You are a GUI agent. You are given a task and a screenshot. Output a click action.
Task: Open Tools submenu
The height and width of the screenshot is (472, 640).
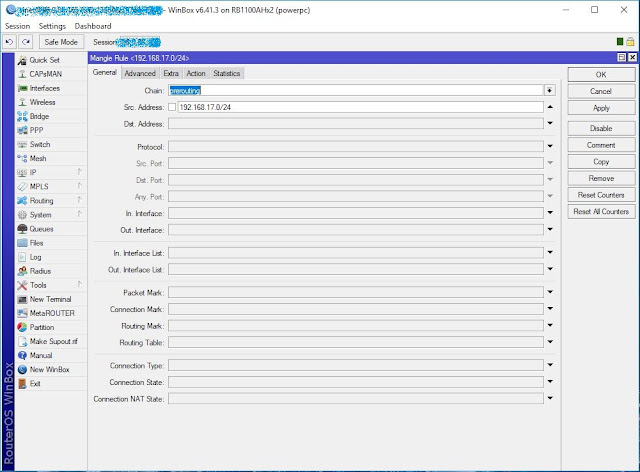point(51,285)
